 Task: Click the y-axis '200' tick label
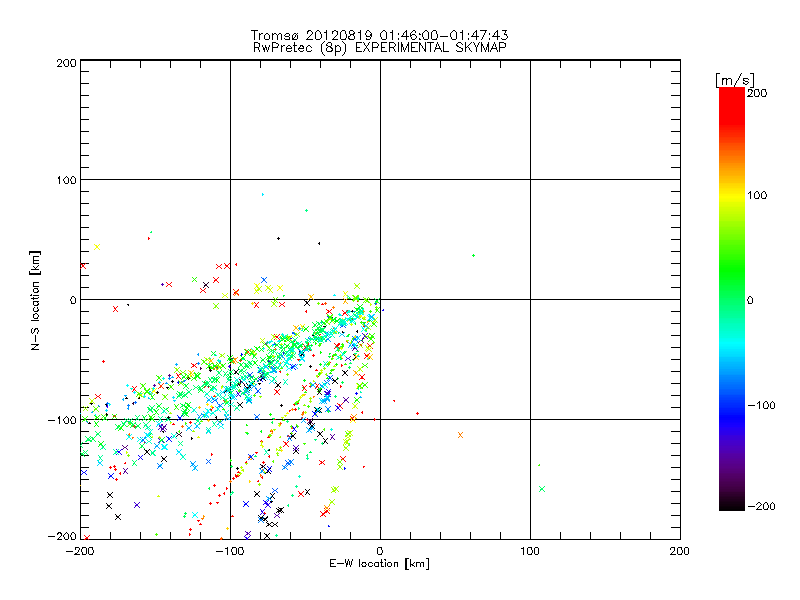point(66,63)
